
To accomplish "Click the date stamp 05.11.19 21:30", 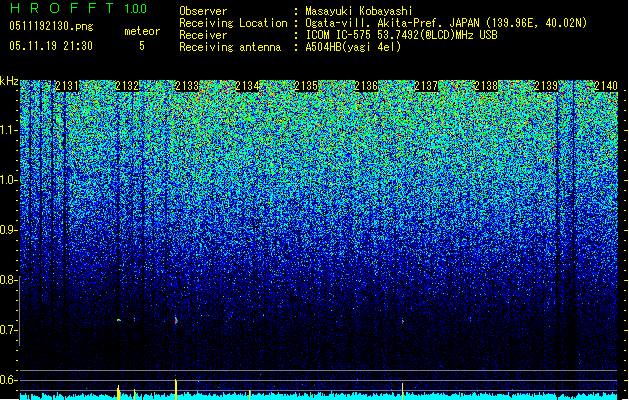I will [x=51, y=46].
